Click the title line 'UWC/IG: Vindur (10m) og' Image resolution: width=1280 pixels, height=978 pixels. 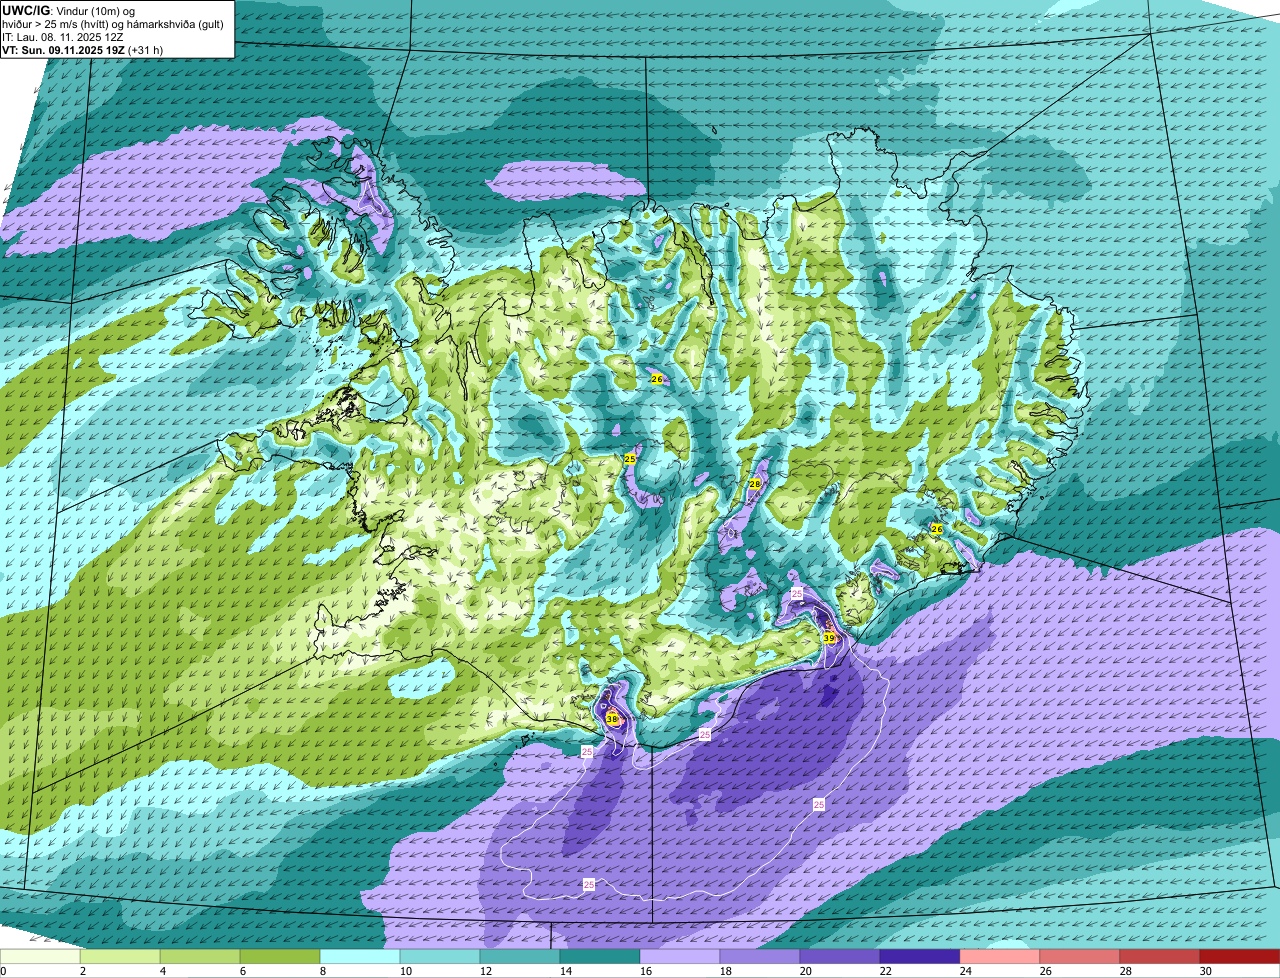(68, 10)
